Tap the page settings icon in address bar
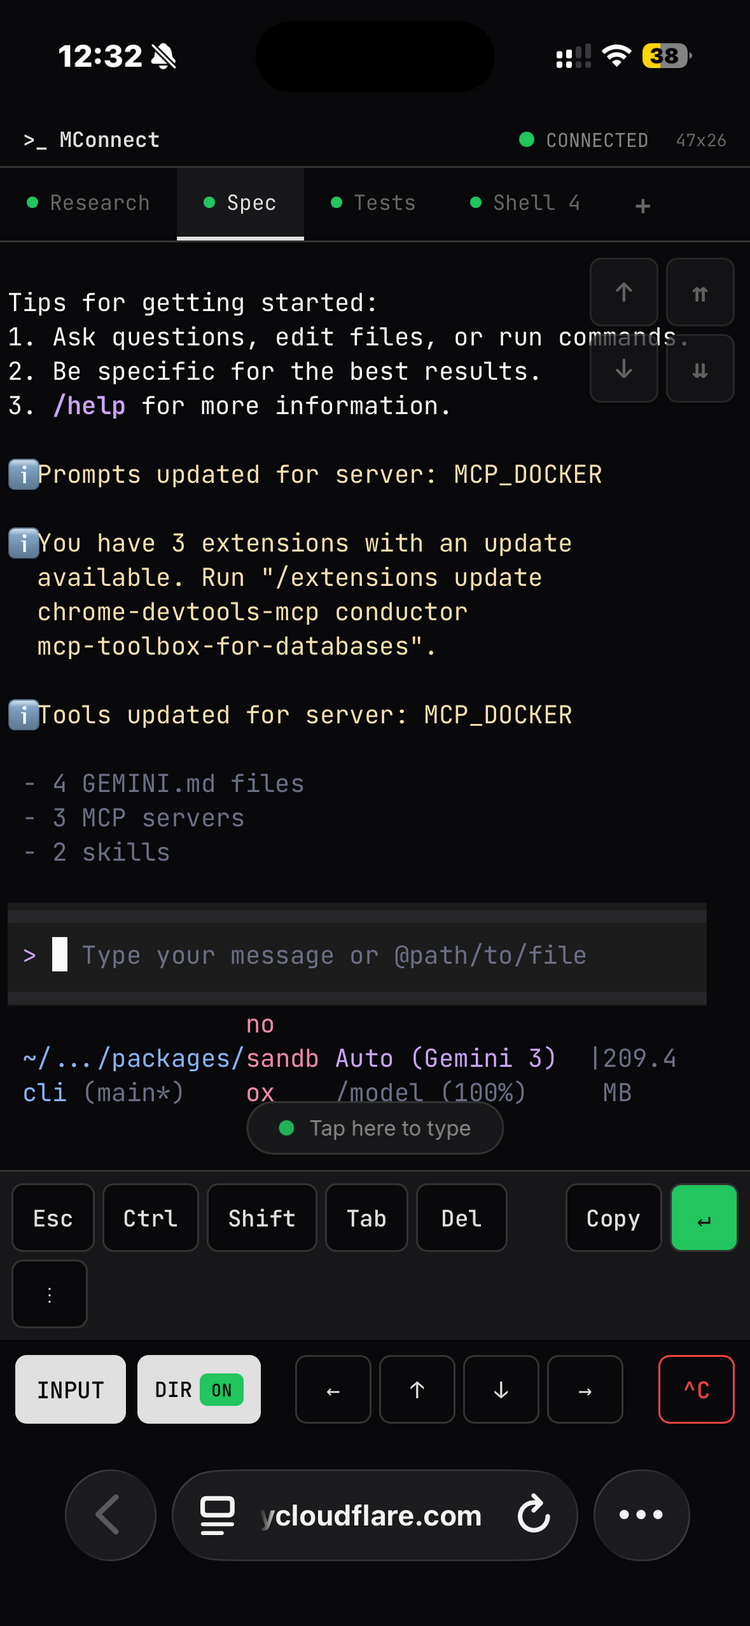Screen dimensions: 750x1626 pyautogui.click(x=217, y=1515)
